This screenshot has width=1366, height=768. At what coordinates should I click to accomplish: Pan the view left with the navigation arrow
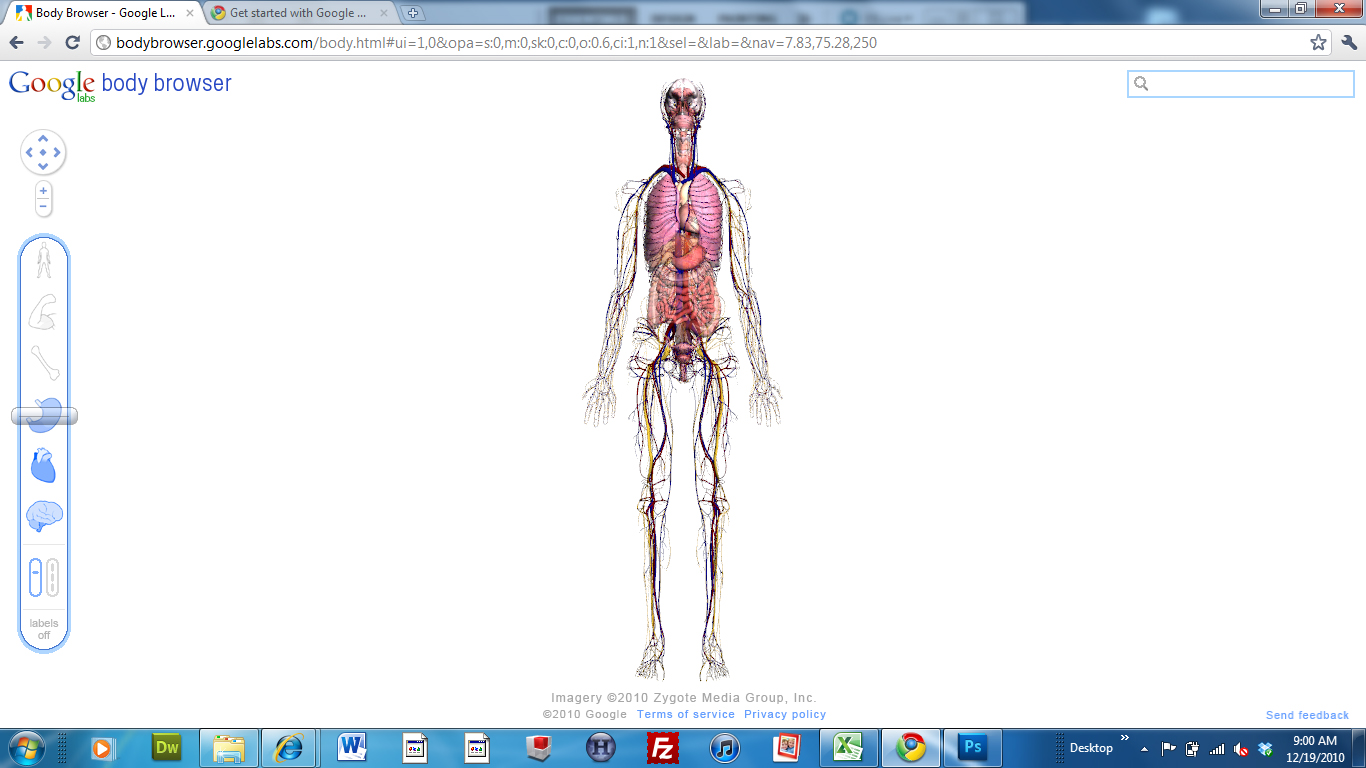click(30, 153)
